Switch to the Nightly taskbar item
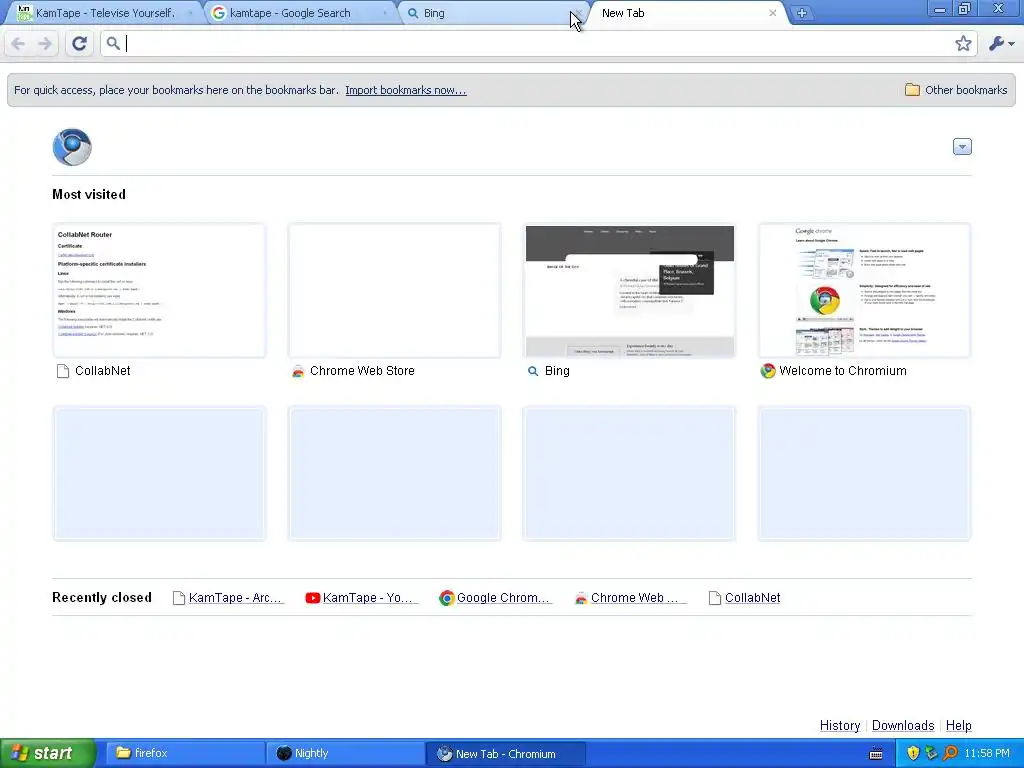Viewport: 1024px width, 768px height. click(345, 753)
